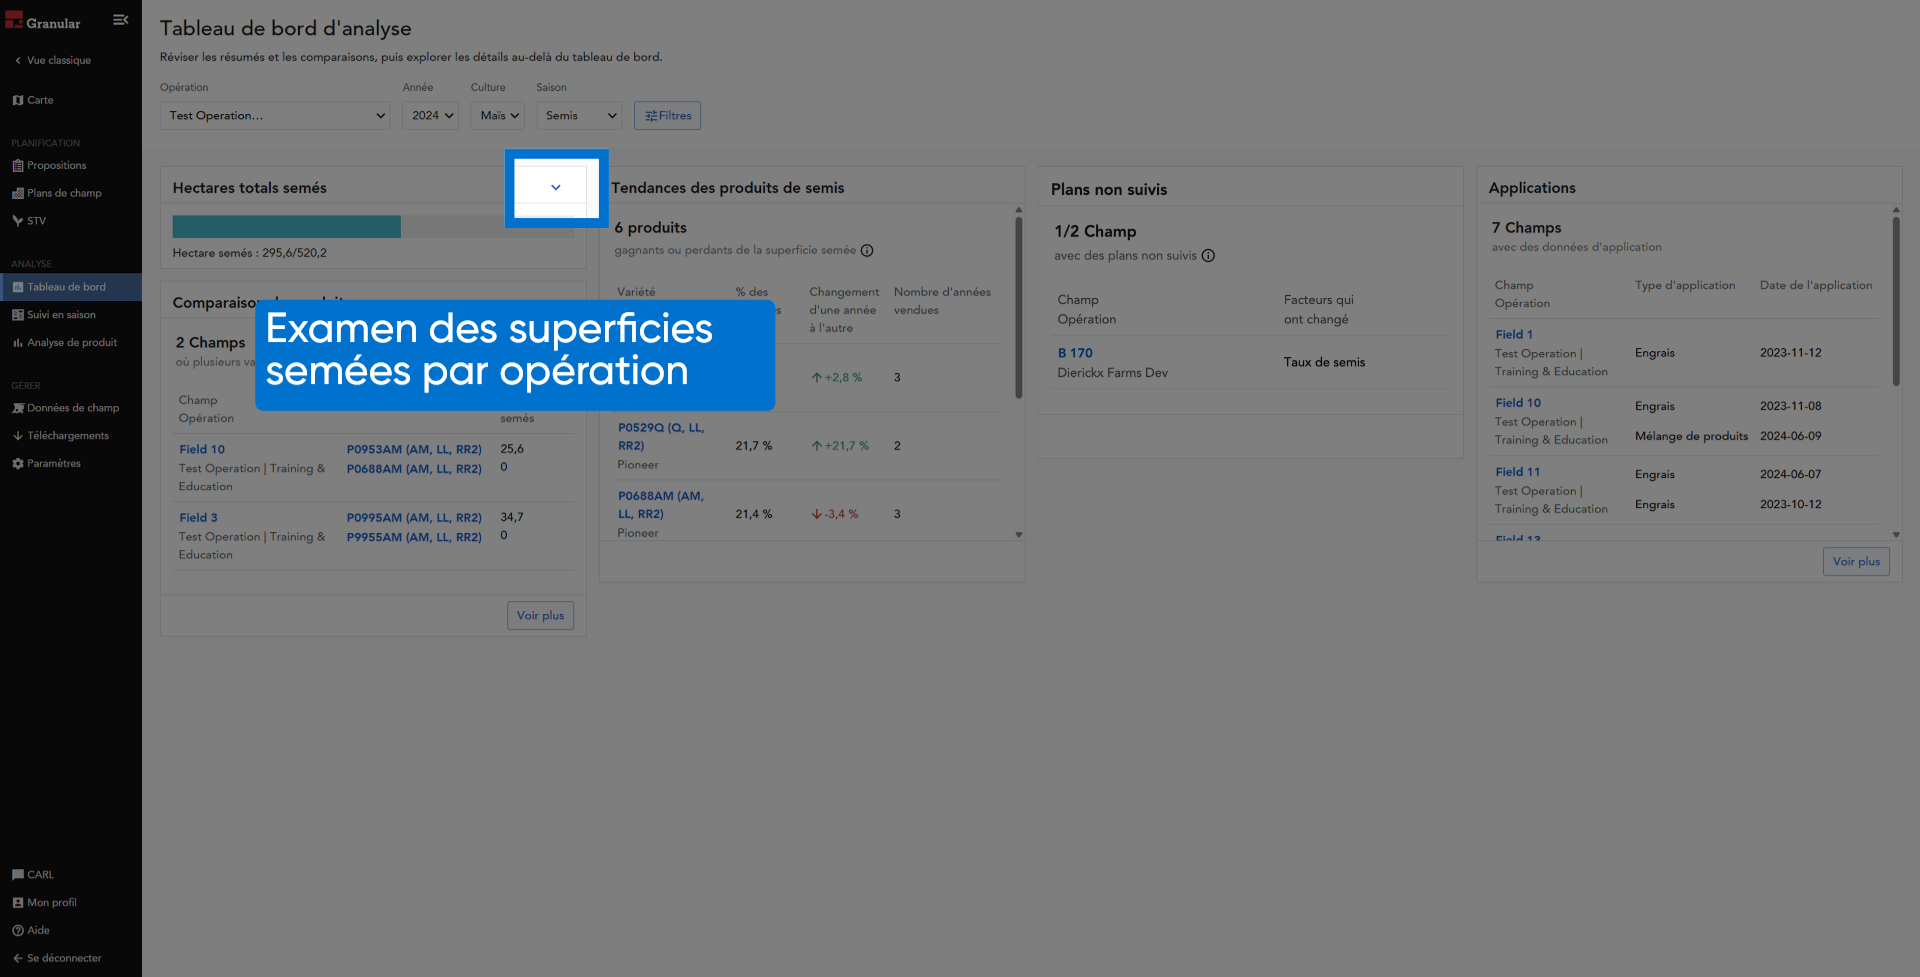Open the Culture Maïs dropdown

click(x=497, y=116)
